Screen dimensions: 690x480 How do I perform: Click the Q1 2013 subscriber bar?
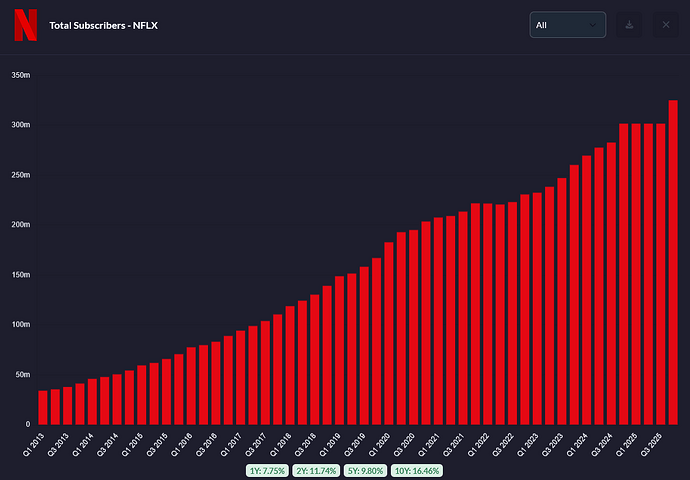click(x=43, y=407)
